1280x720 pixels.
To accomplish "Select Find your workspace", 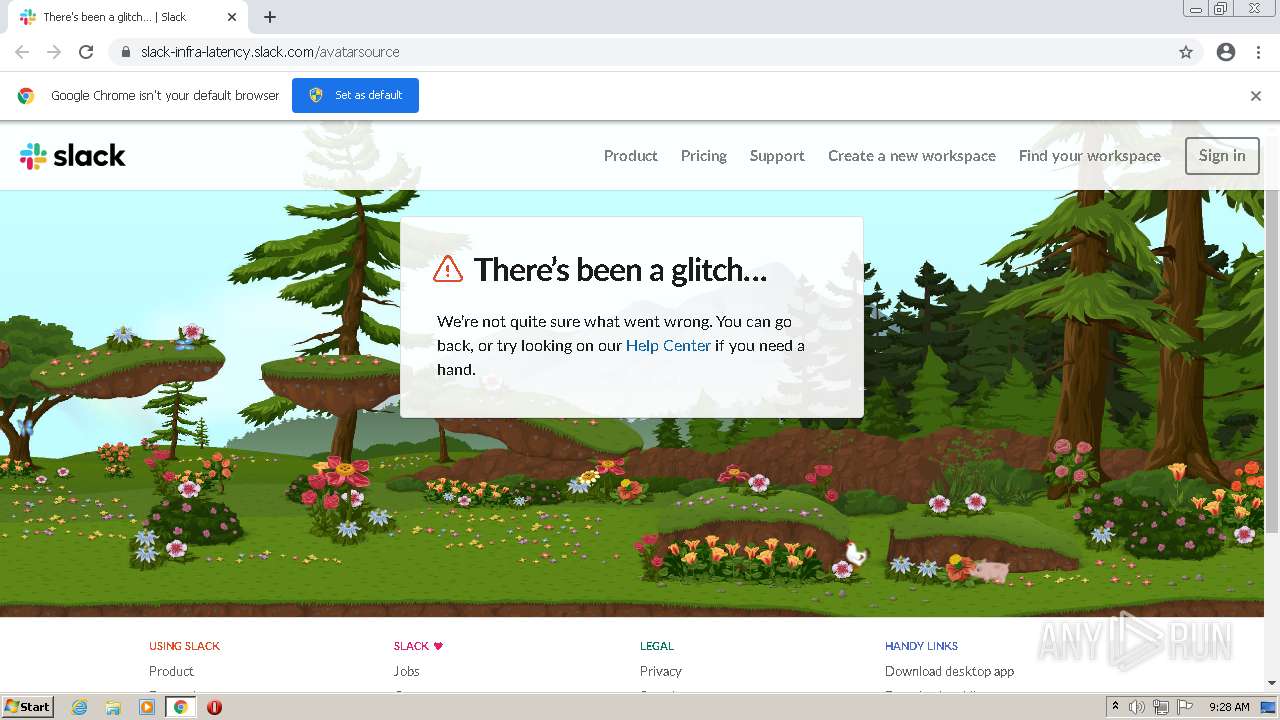I will click(1090, 156).
